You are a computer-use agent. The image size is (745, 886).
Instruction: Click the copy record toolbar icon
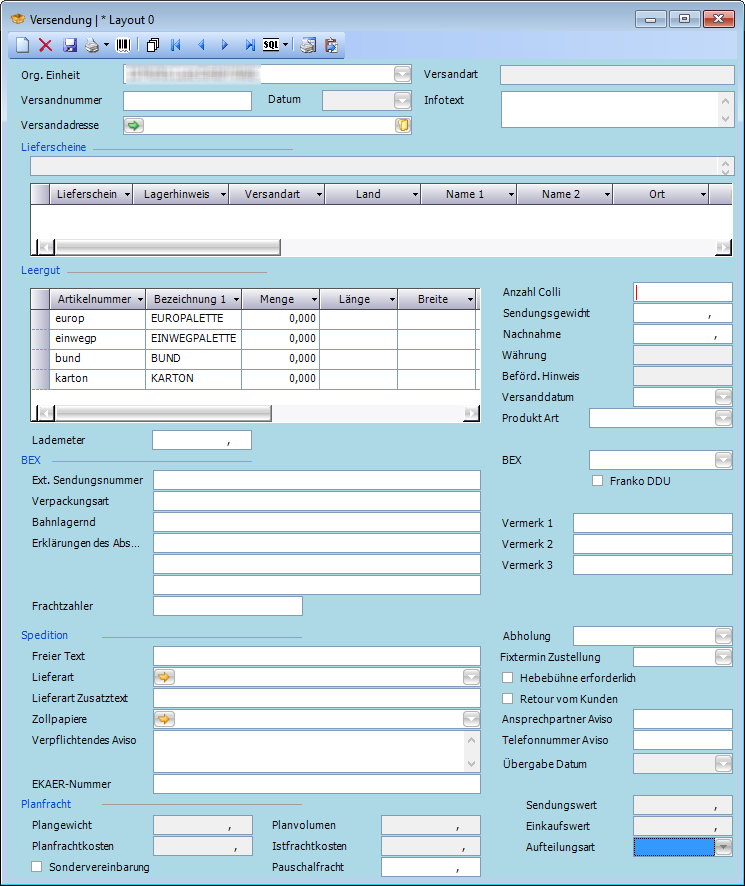pyautogui.click(x=153, y=45)
